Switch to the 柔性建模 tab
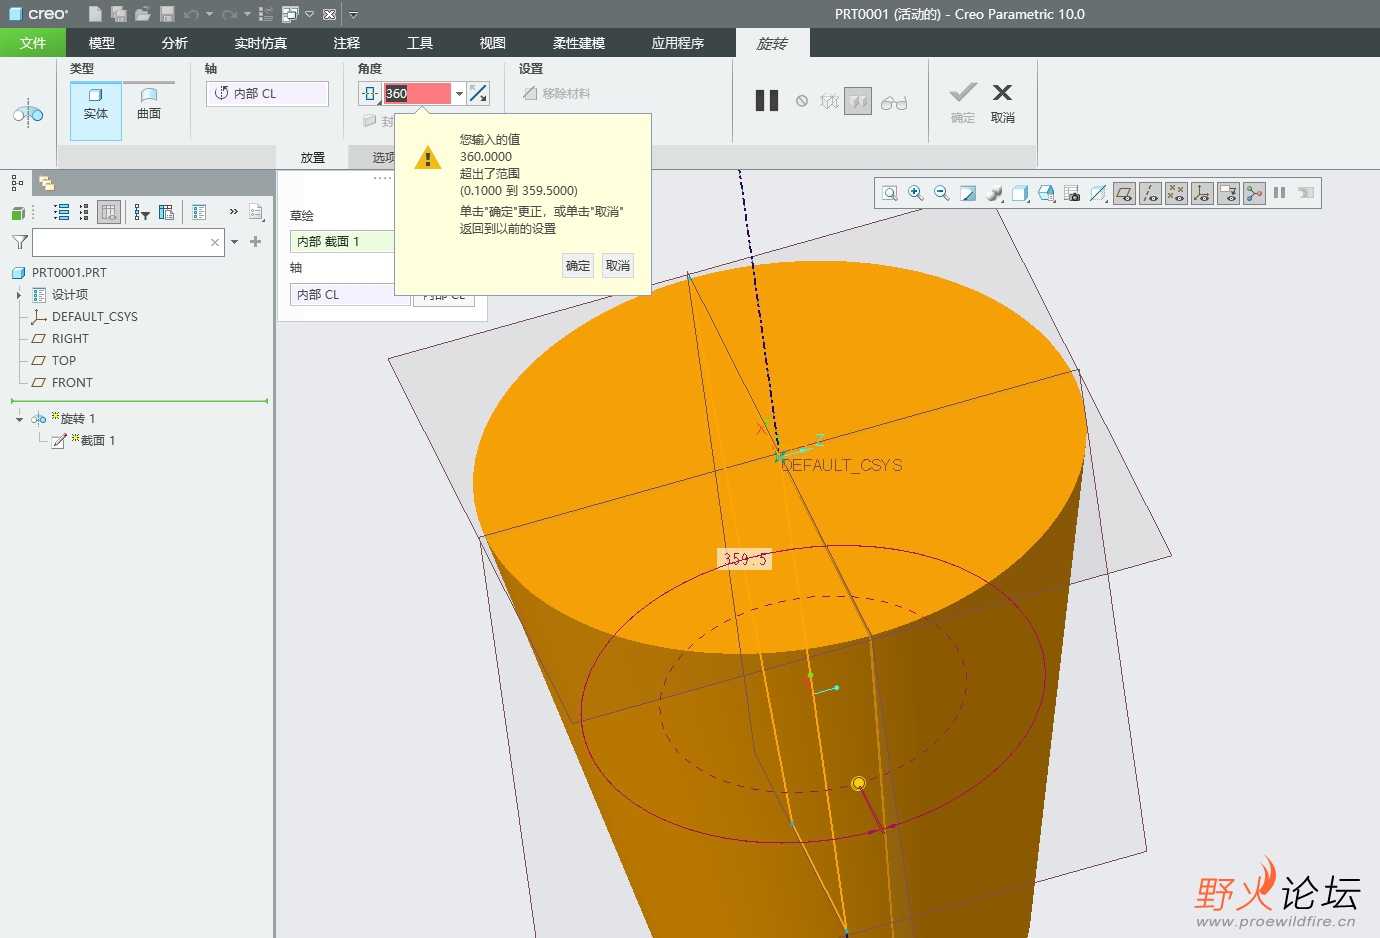The height and width of the screenshot is (938, 1380). (x=579, y=43)
